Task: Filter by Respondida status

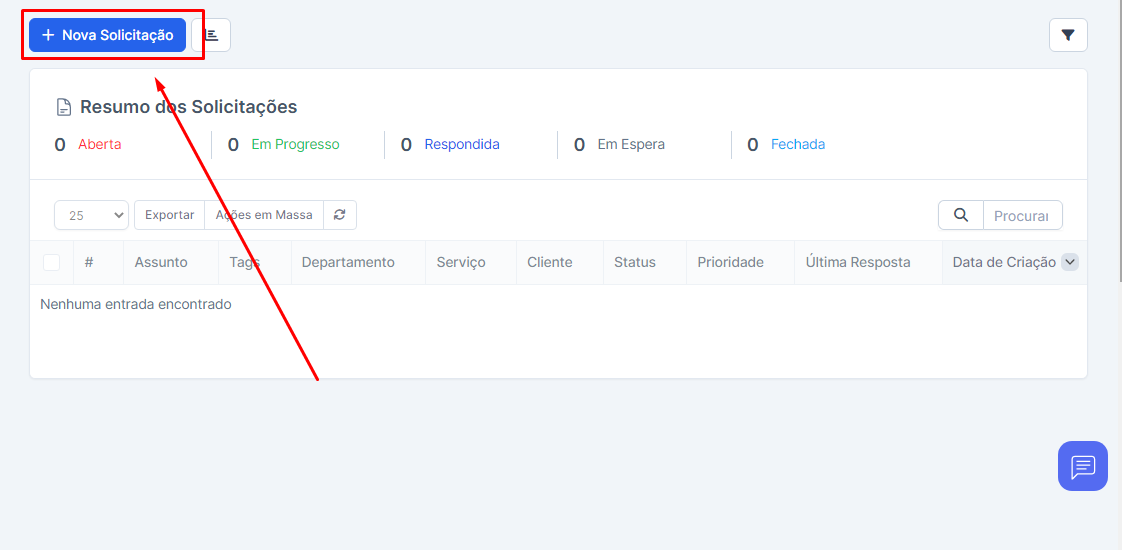Action: (x=461, y=144)
